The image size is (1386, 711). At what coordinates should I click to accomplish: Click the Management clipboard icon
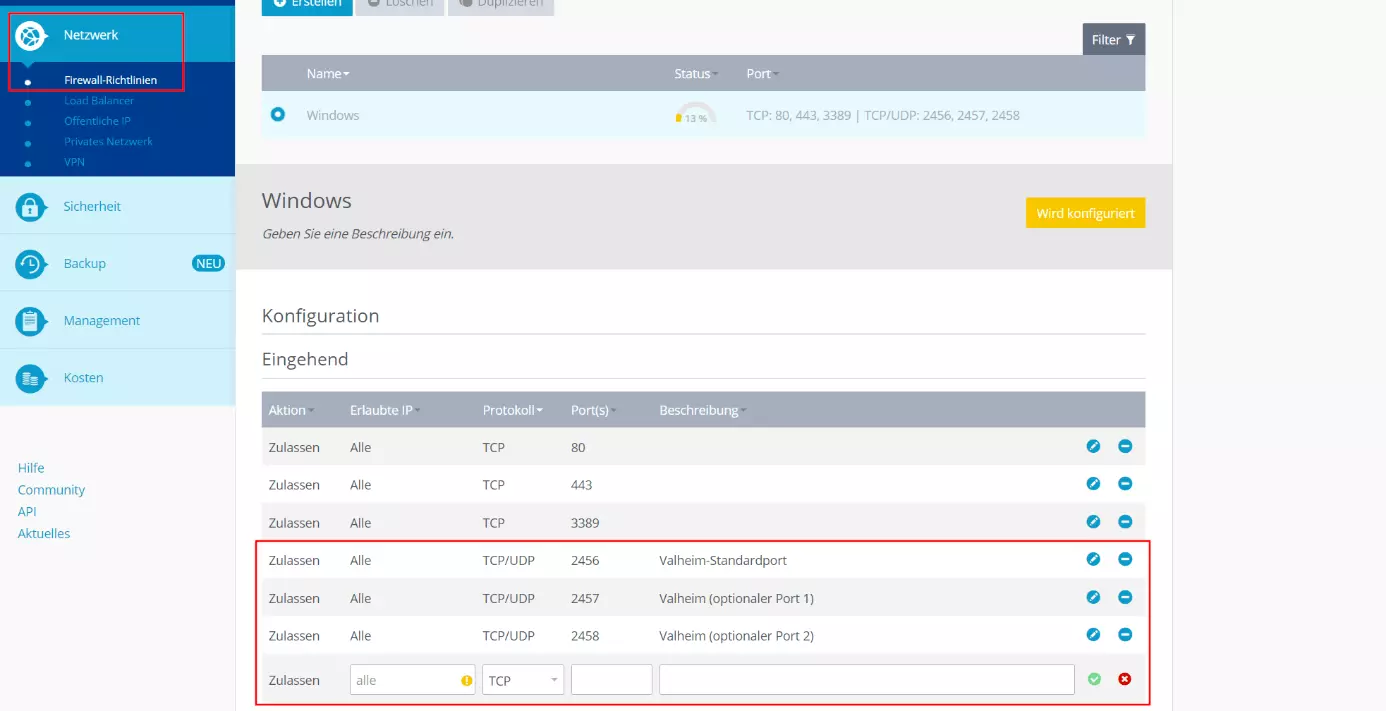(31, 320)
